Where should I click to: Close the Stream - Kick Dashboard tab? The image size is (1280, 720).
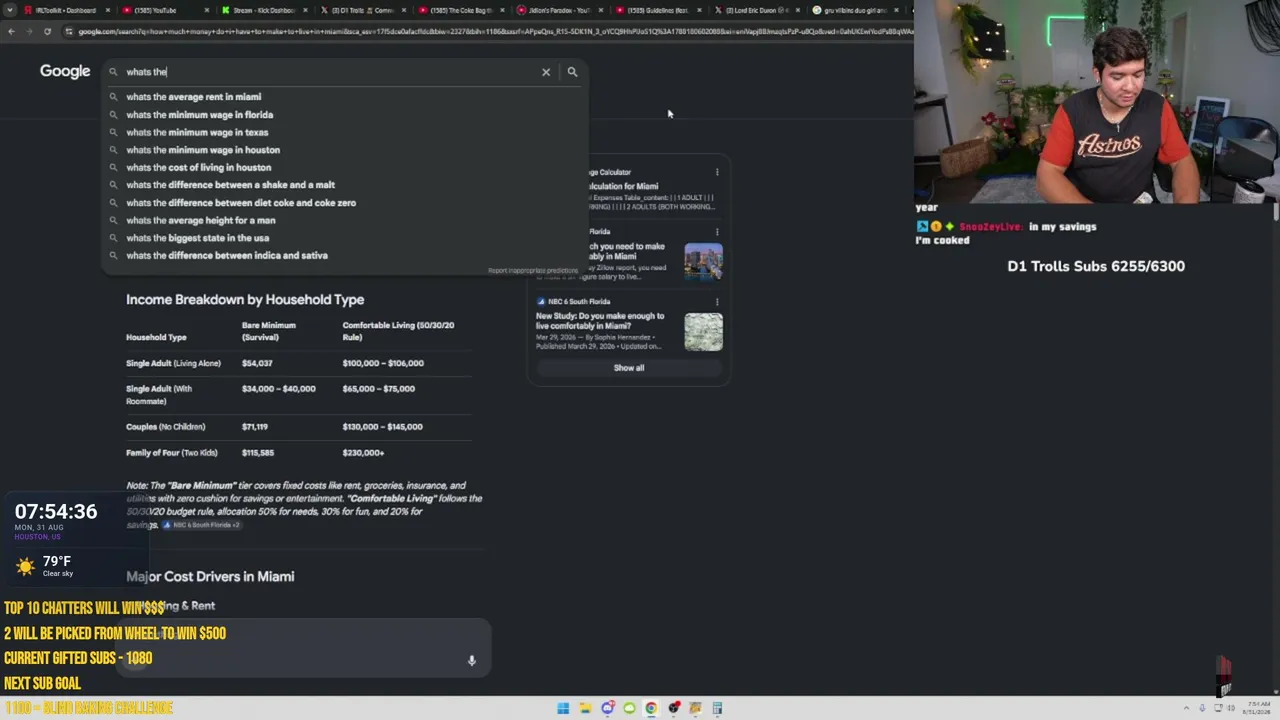[x=305, y=10]
